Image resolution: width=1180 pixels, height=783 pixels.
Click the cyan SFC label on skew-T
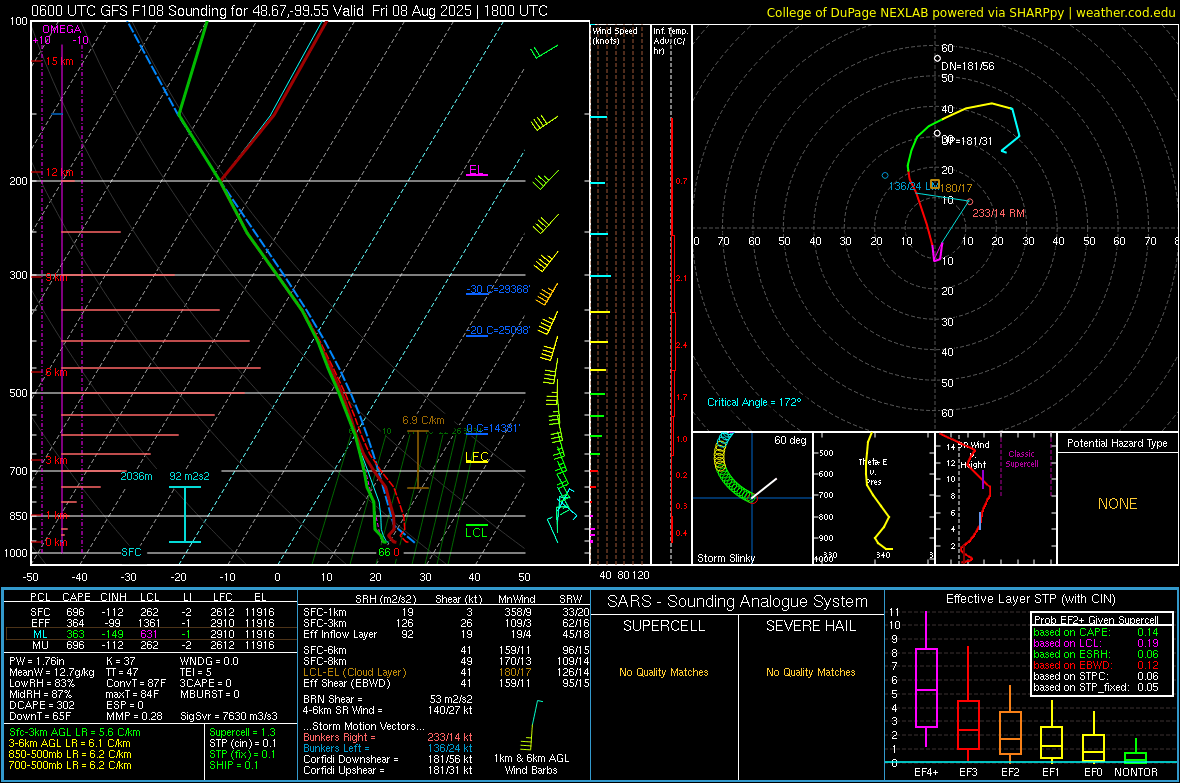[x=131, y=552]
